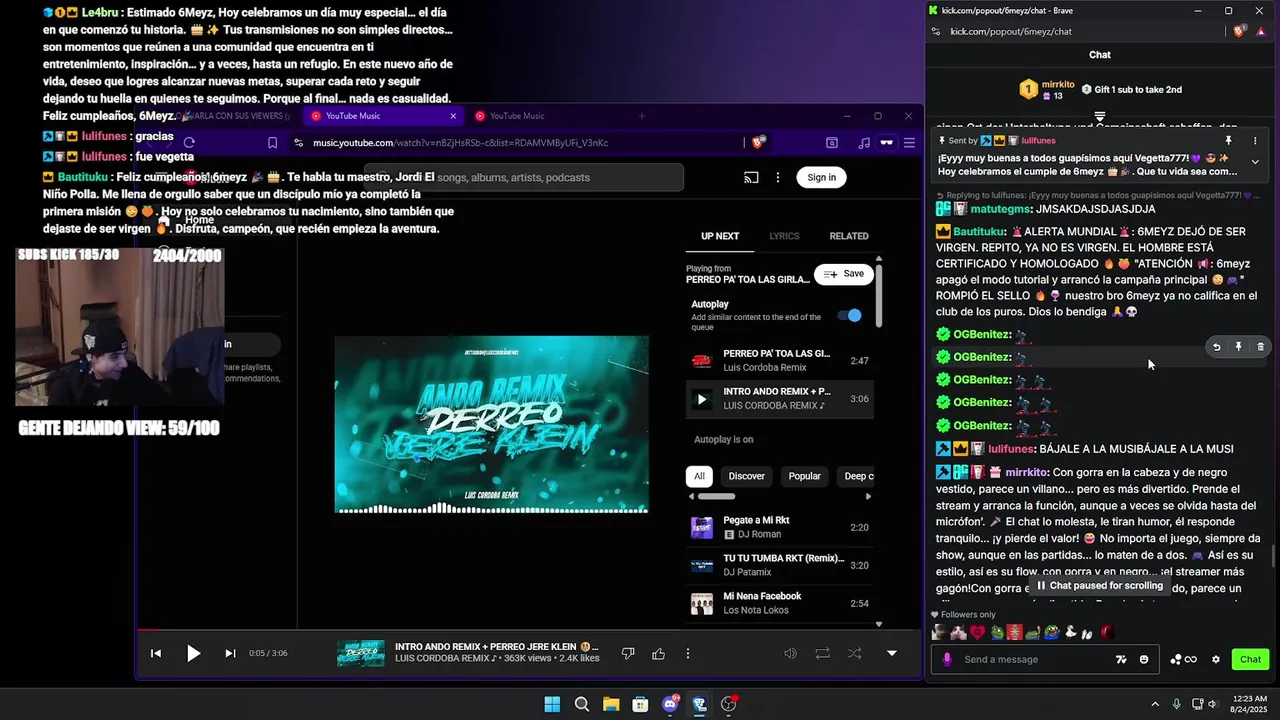The image size is (1280, 720).
Task: Go to the previous track in YouTube Music
Action: 156,653
